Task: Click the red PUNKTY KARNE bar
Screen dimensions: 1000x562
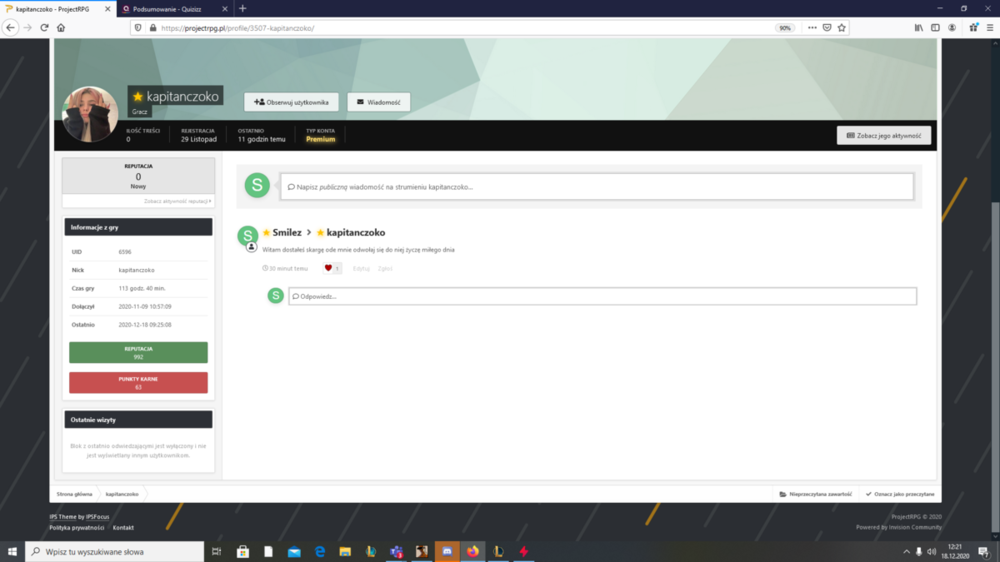Action: [x=138, y=383]
